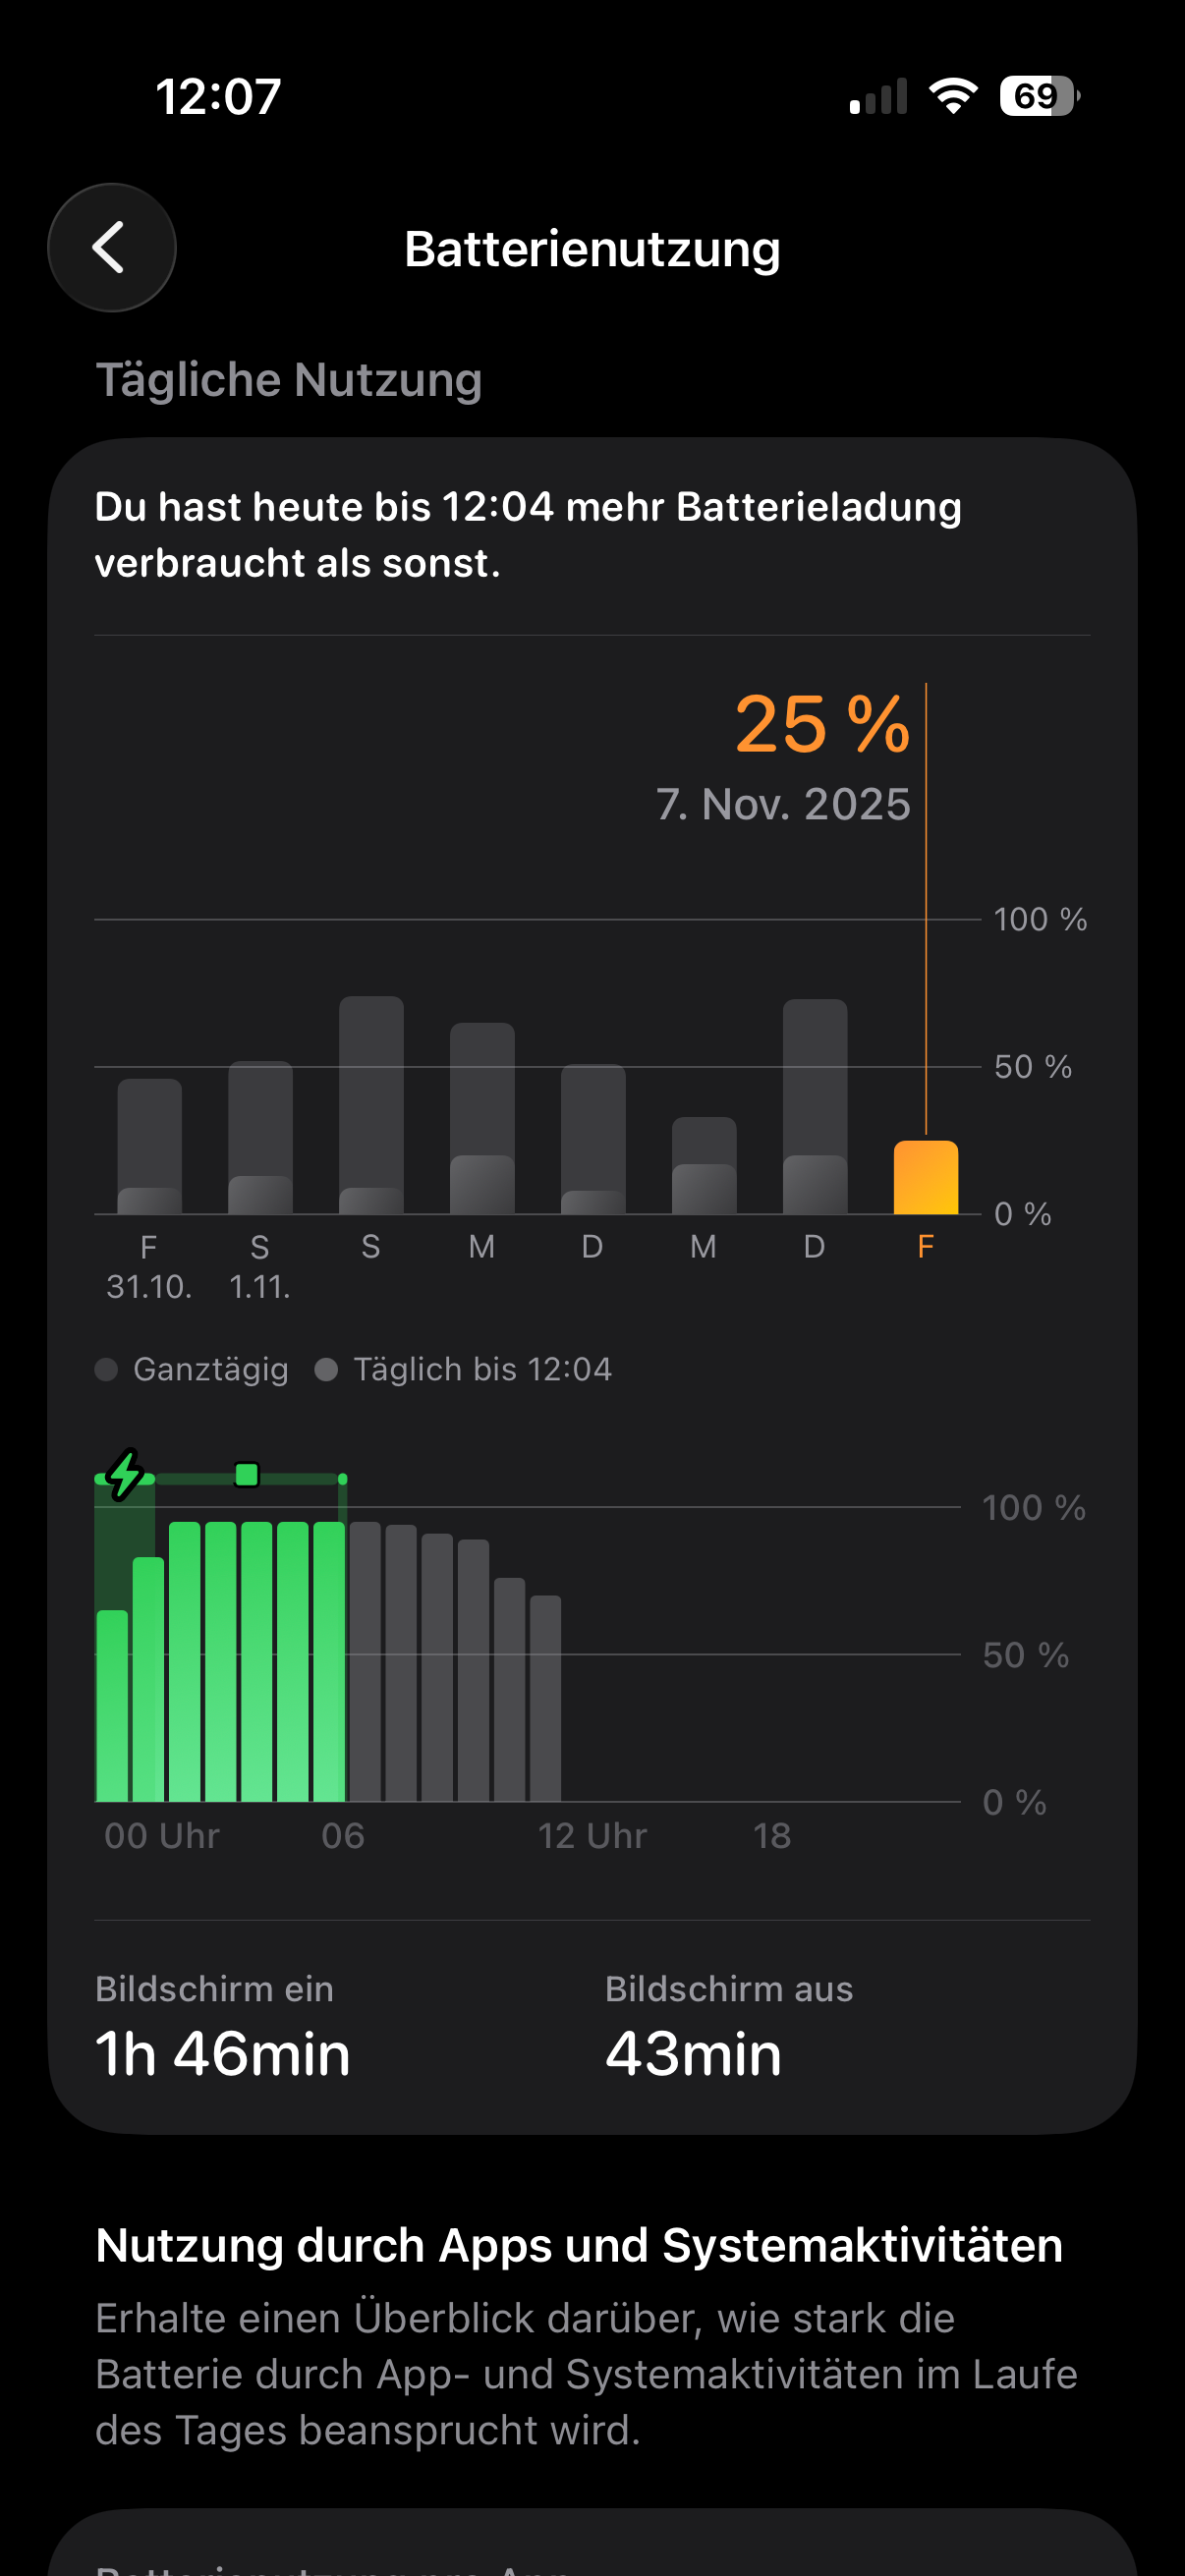Select the F 31.10. daily bar
The image size is (1185, 2576).
[150, 1146]
